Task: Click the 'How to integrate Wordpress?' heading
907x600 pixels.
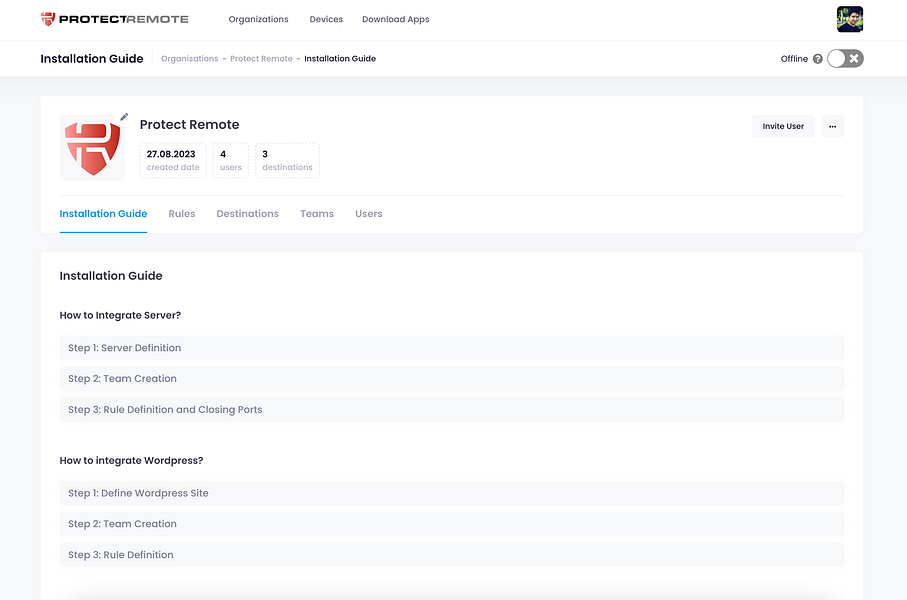Action: click(131, 461)
